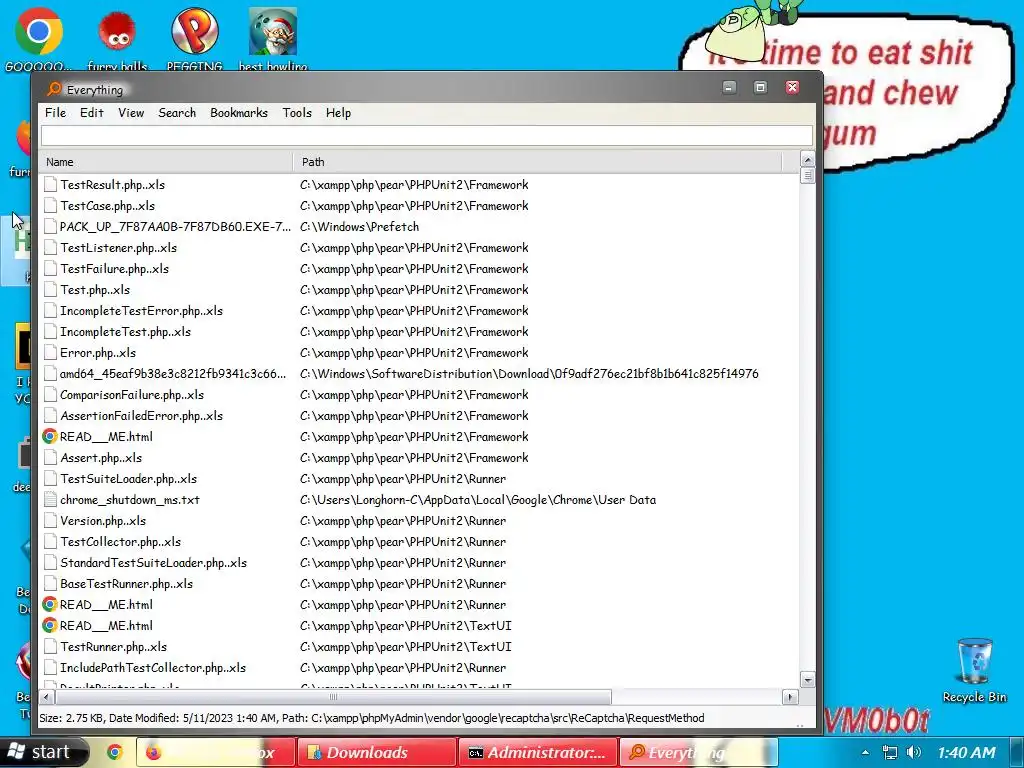Click SoftwareDistribution Download path cell
This screenshot has width=1024, height=768.
tap(529, 374)
